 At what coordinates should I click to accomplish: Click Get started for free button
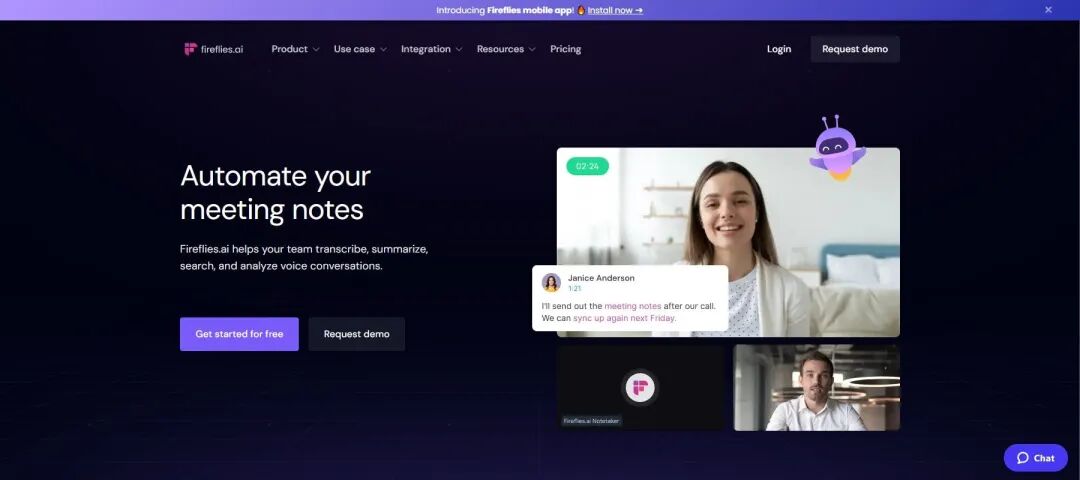(x=239, y=334)
